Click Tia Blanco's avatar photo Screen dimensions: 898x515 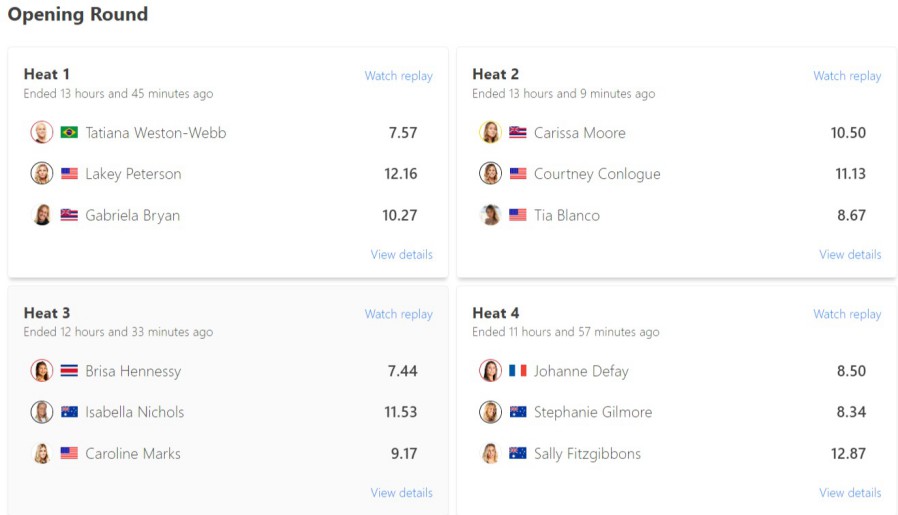(490, 215)
